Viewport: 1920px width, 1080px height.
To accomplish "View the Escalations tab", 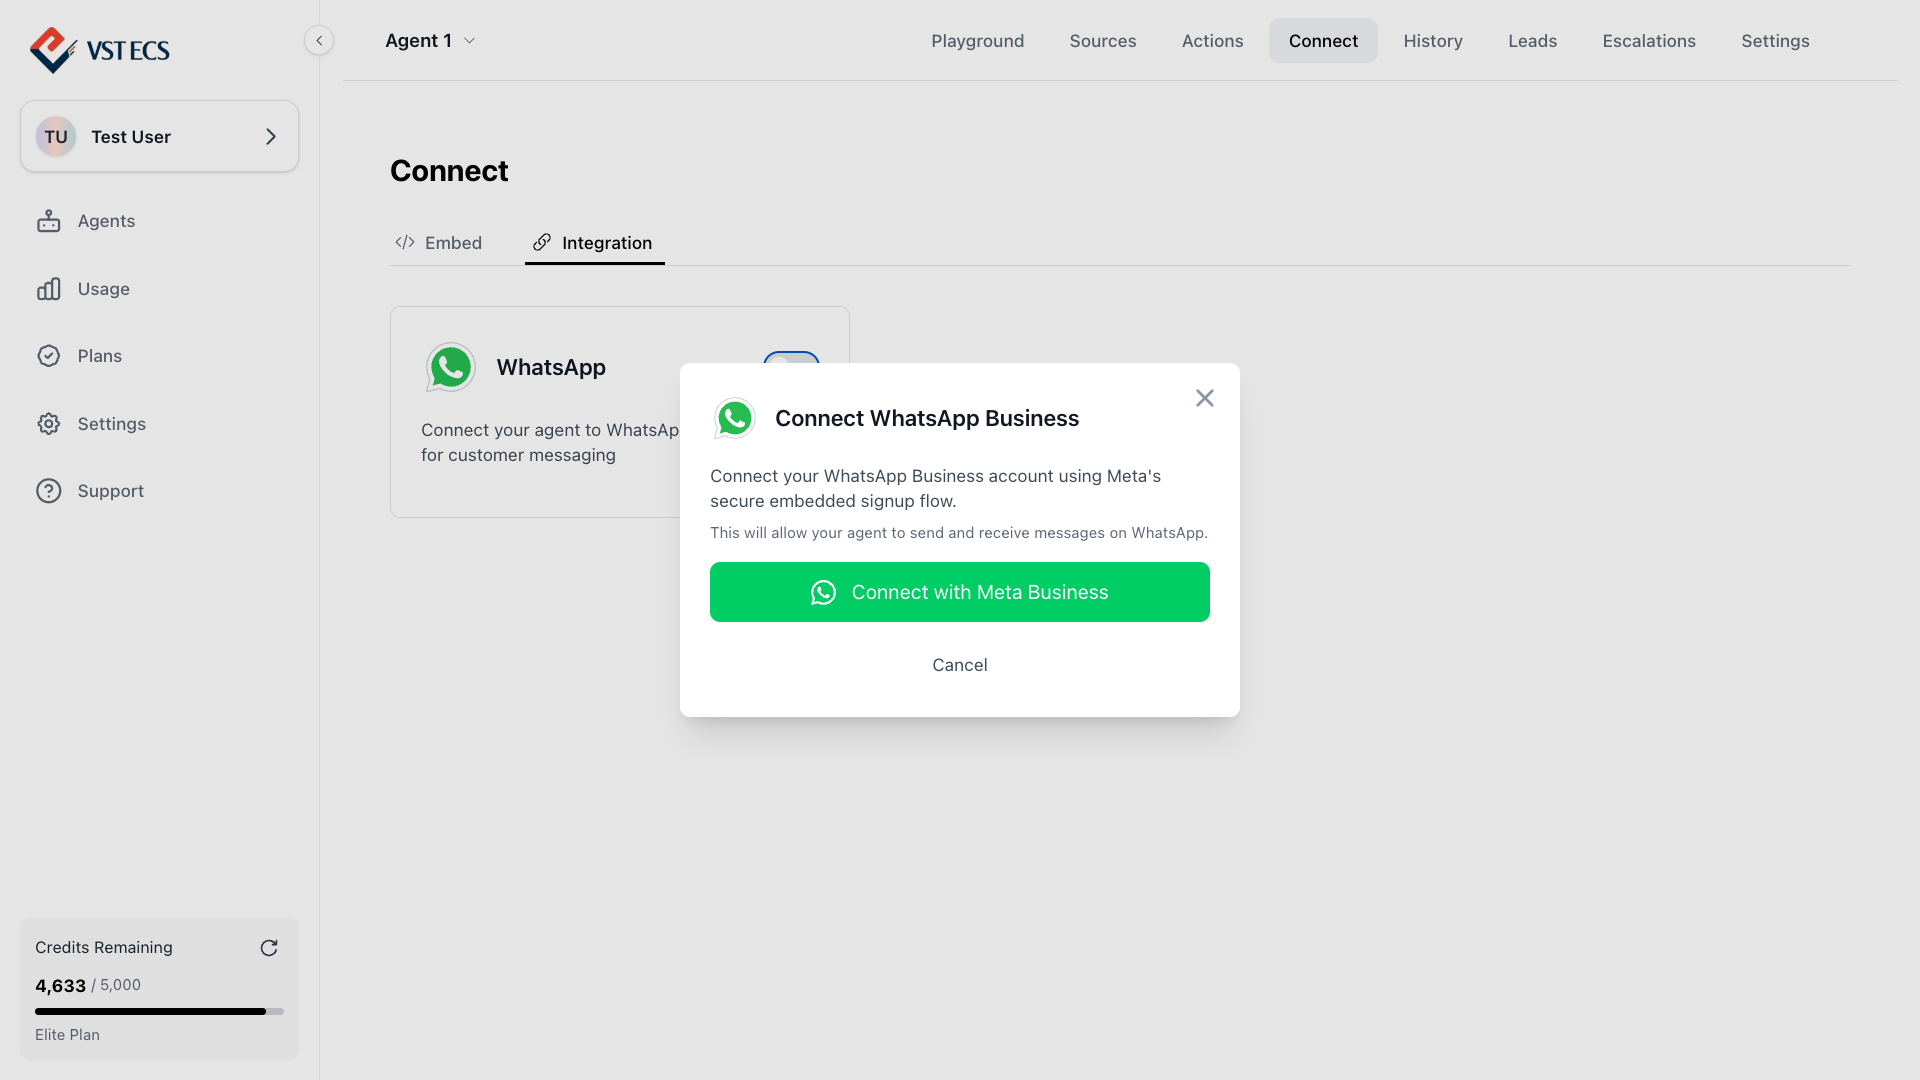I will point(1649,41).
